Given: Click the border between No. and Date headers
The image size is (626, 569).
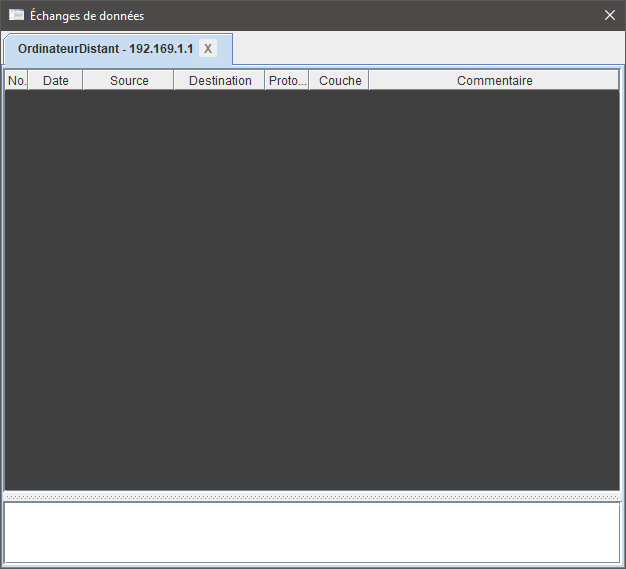Looking at the screenshot, I should (28, 80).
